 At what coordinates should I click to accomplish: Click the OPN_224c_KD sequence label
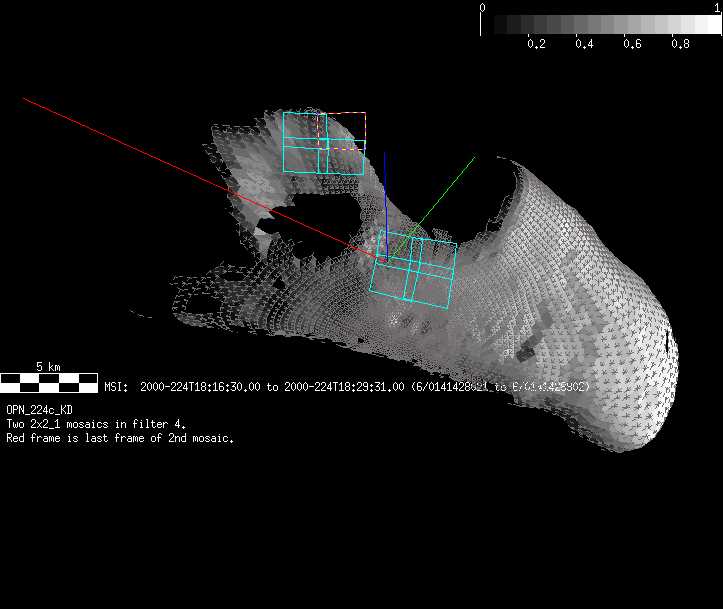click(39, 410)
